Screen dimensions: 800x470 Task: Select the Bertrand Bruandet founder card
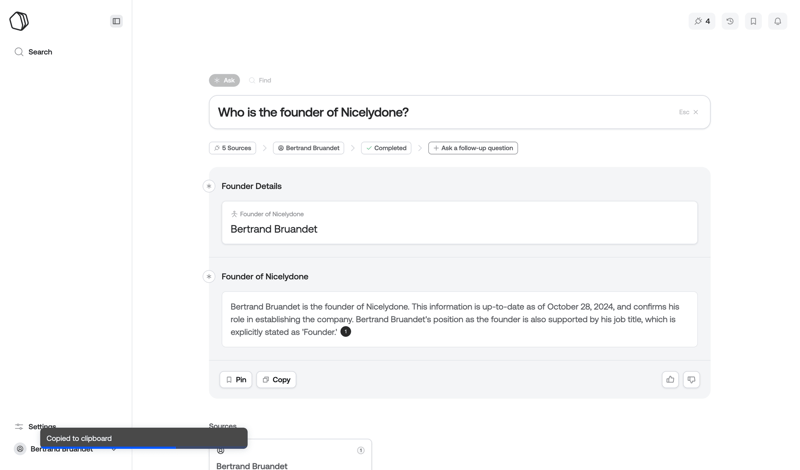pyautogui.click(x=459, y=222)
